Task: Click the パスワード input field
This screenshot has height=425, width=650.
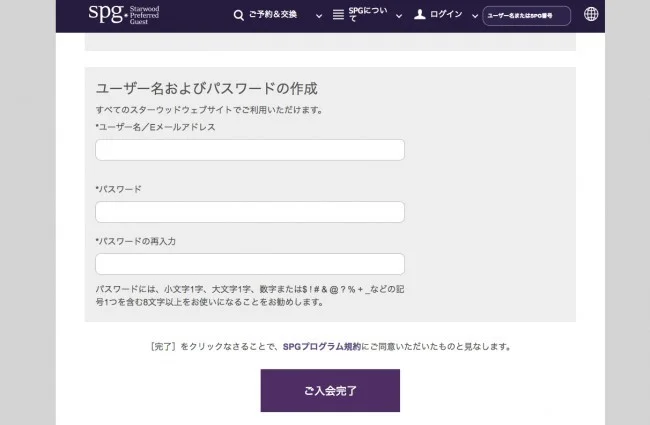Action: click(x=250, y=212)
